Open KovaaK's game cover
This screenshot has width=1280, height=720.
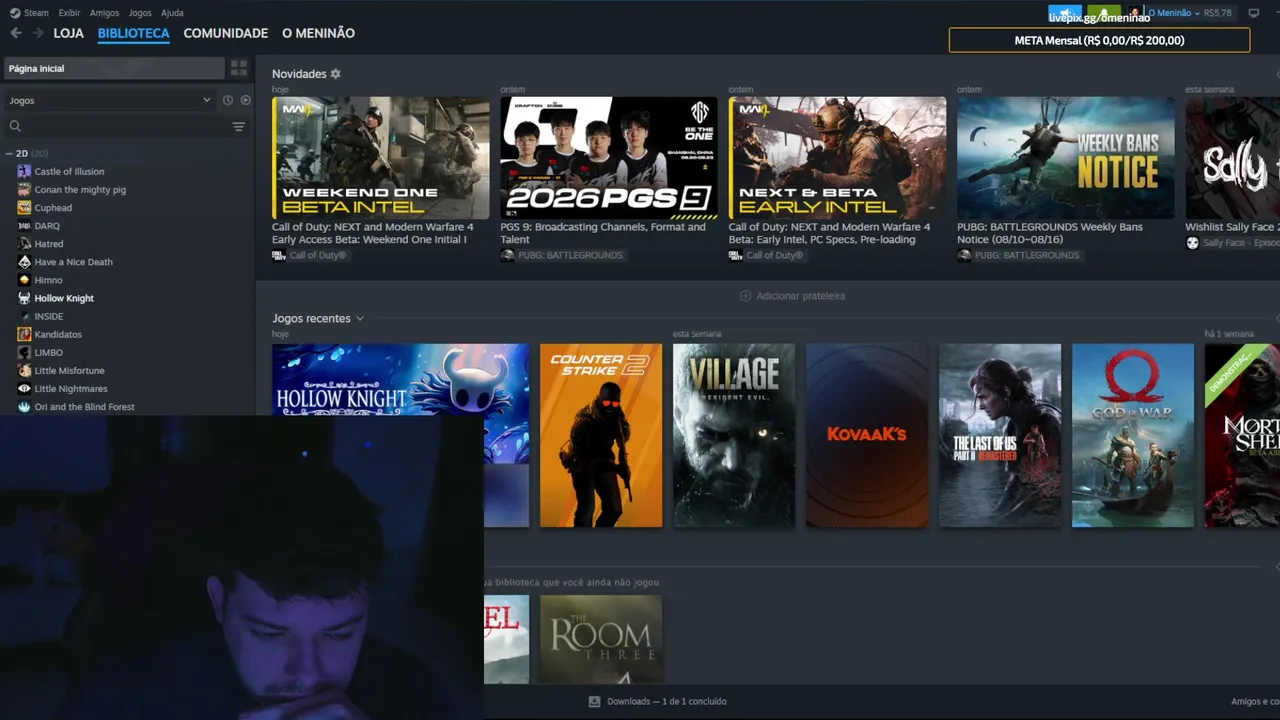coord(867,435)
